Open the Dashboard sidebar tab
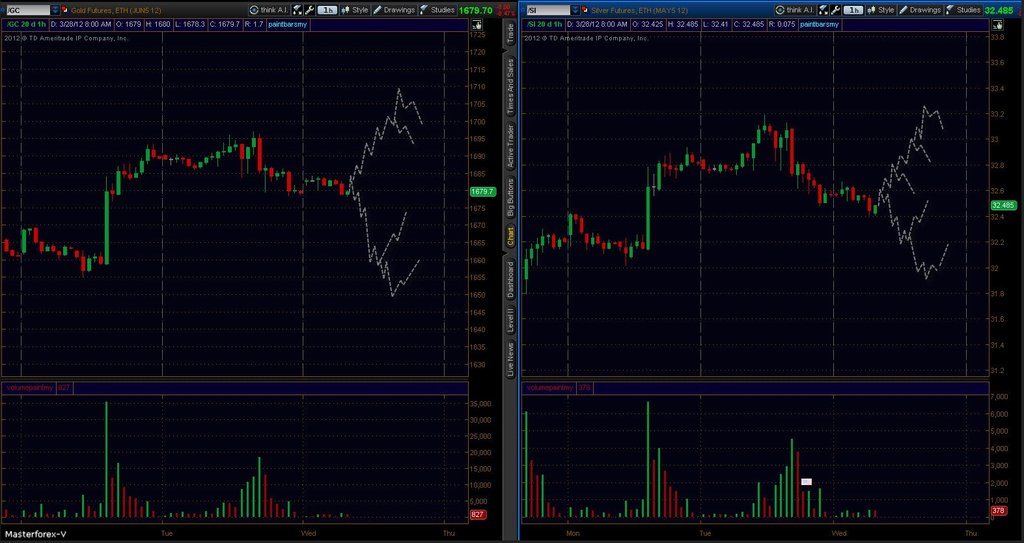The height and width of the screenshot is (543, 1024). (510, 279)
